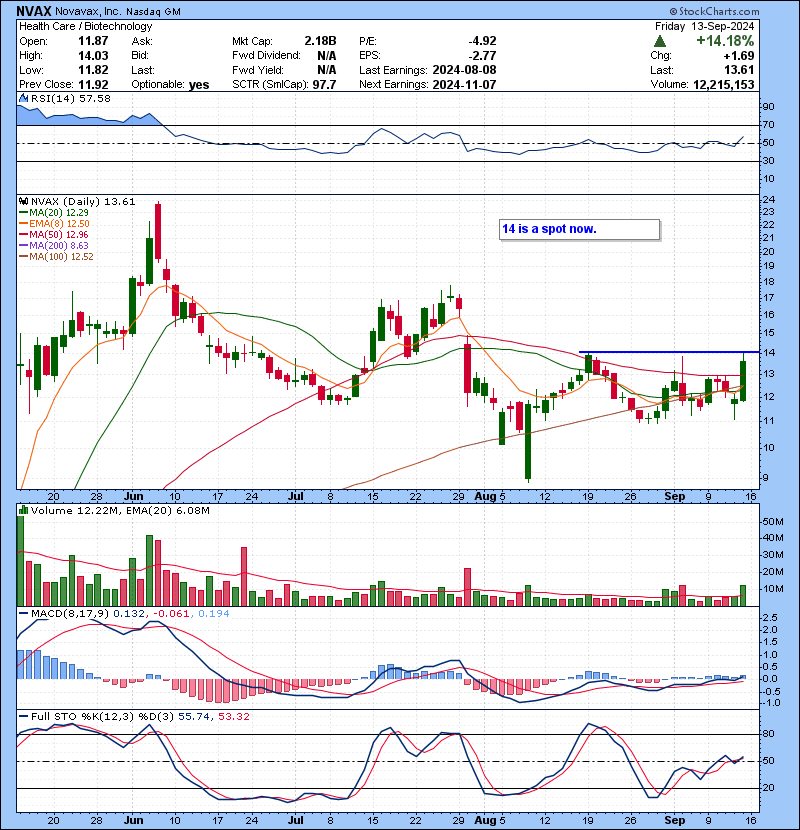Viewport: 800px width, 830px height.
Task: Click the NVAX (Daily) 13.61 chart label
Action: point(83,202)
